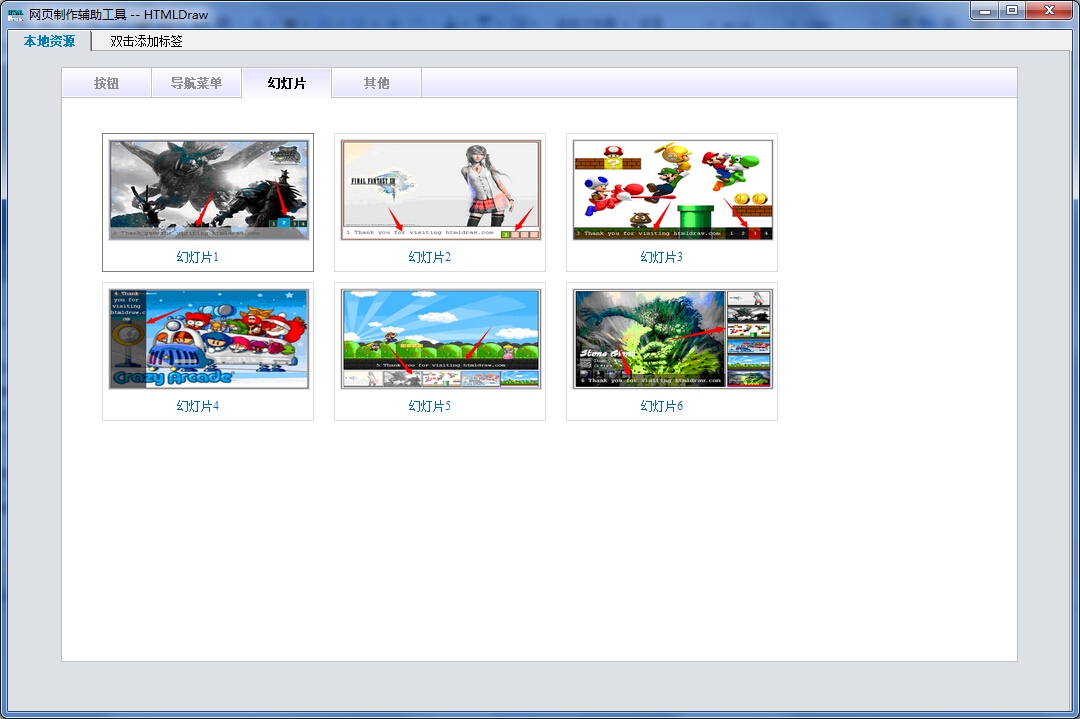1080x719 pixels.
Task: Maximize the HTMLDraw window
Action: 1013,10
